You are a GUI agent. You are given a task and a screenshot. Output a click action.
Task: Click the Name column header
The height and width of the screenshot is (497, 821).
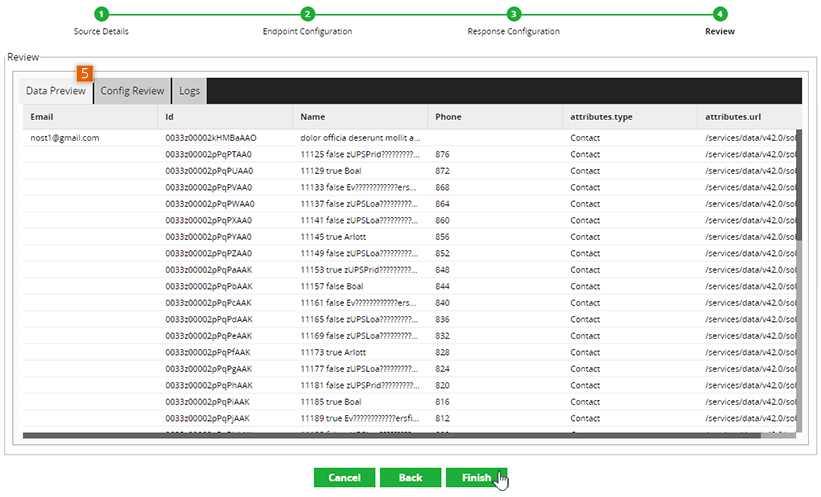click(360, 117)
